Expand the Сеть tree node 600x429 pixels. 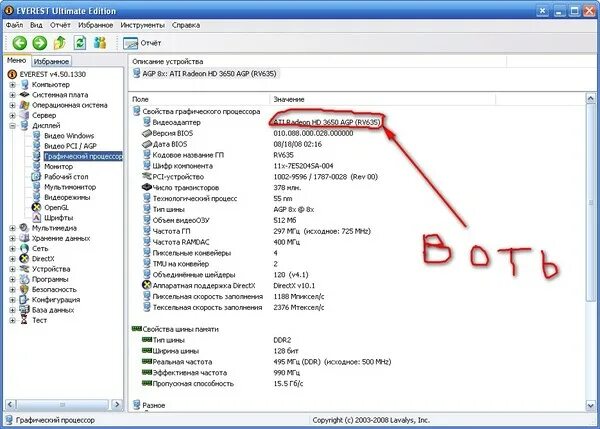click(x=12, y=248)
